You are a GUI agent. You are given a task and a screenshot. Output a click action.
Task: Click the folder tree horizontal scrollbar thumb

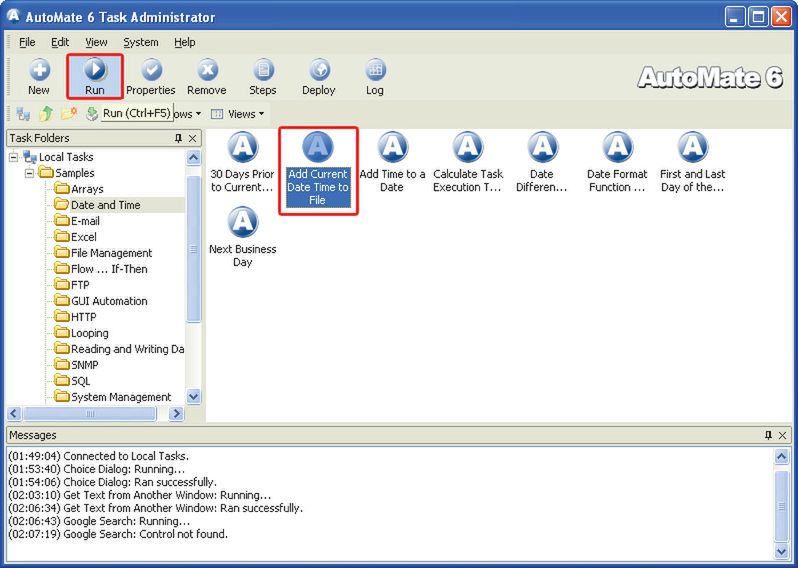point(88,413)
